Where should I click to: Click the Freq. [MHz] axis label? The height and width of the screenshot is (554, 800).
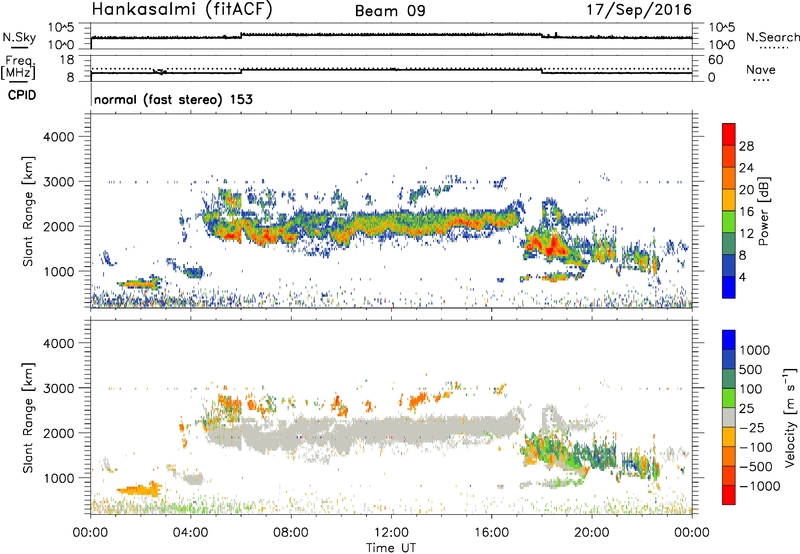click(18, 68)
